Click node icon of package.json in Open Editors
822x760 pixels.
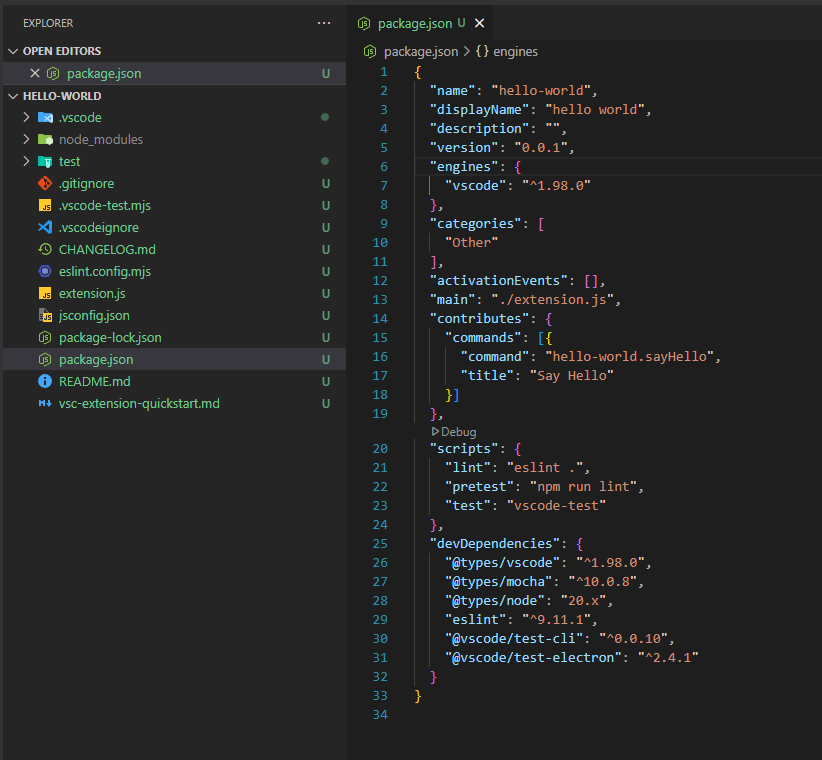tap(53, 73)
